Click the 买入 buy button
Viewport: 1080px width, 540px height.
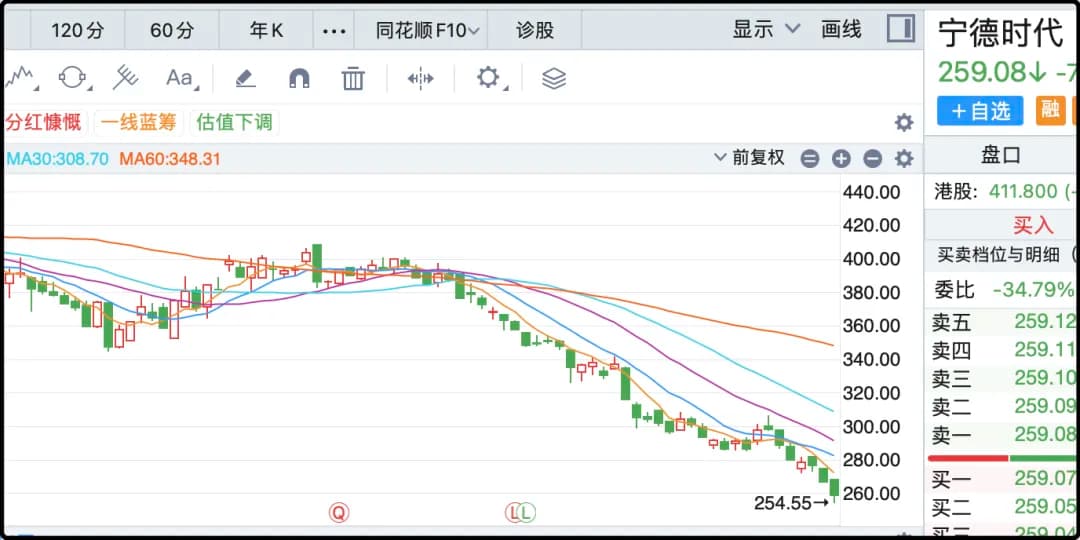pos(1033,225)
